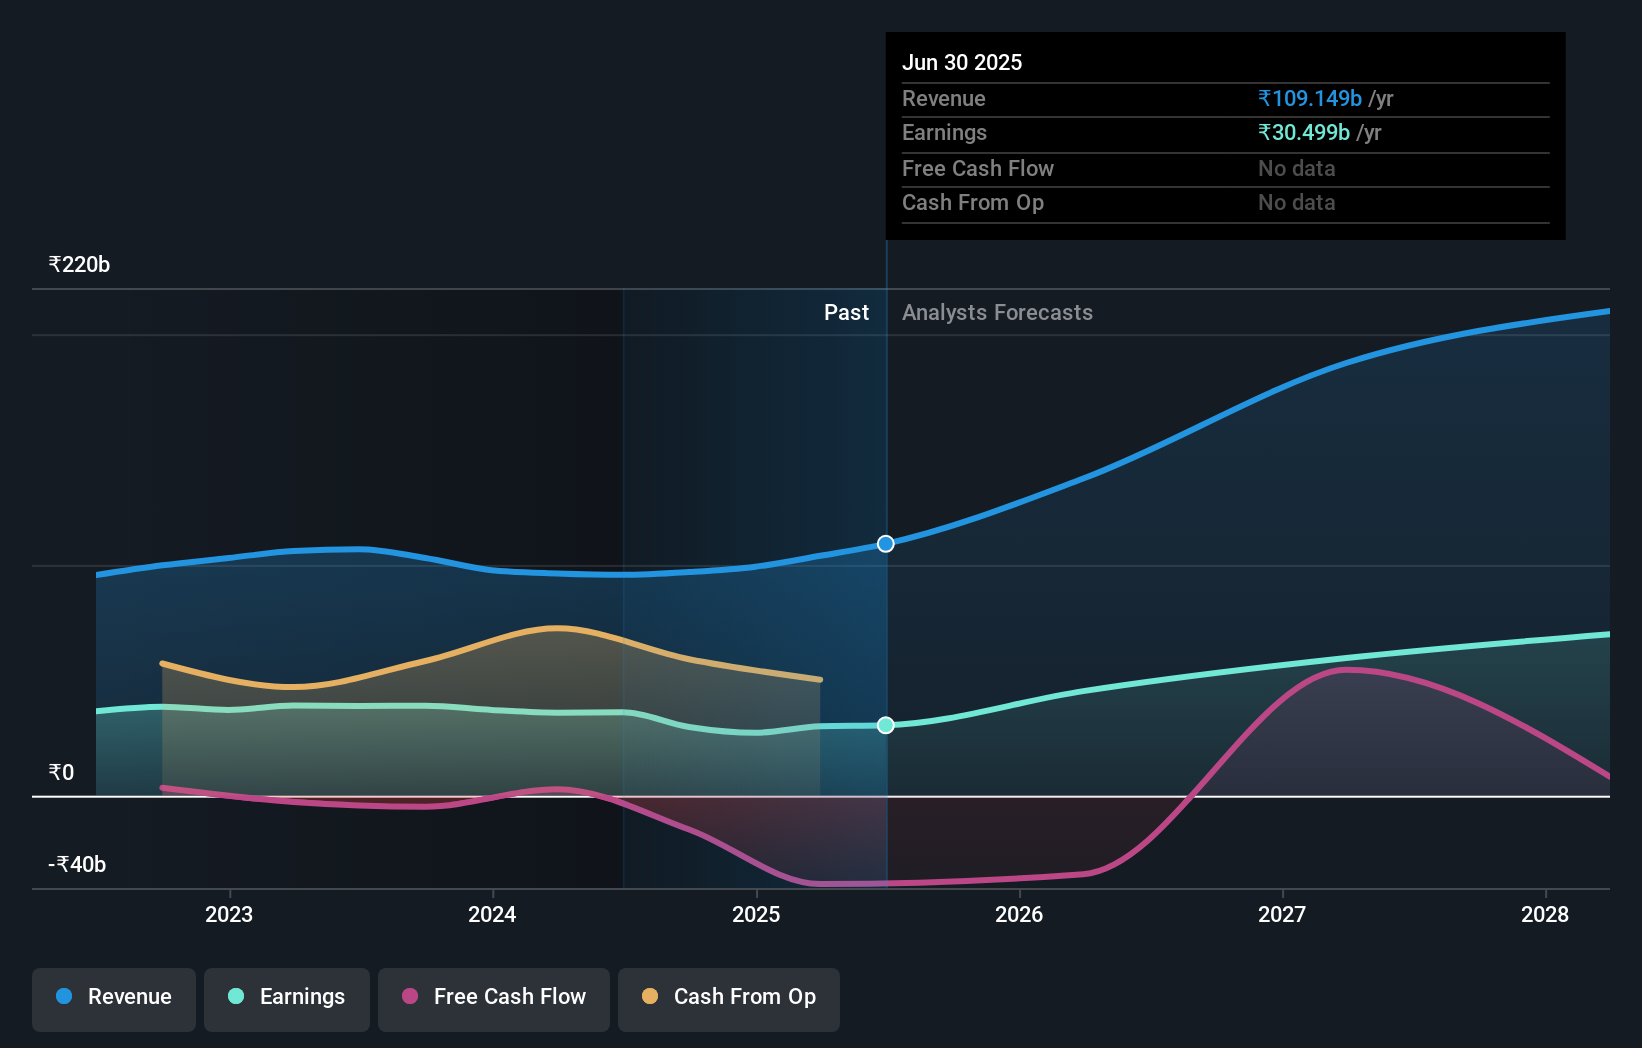Toggle the Revenue series visibility
Screen dimensions: 1642x1048
point(113,997)
